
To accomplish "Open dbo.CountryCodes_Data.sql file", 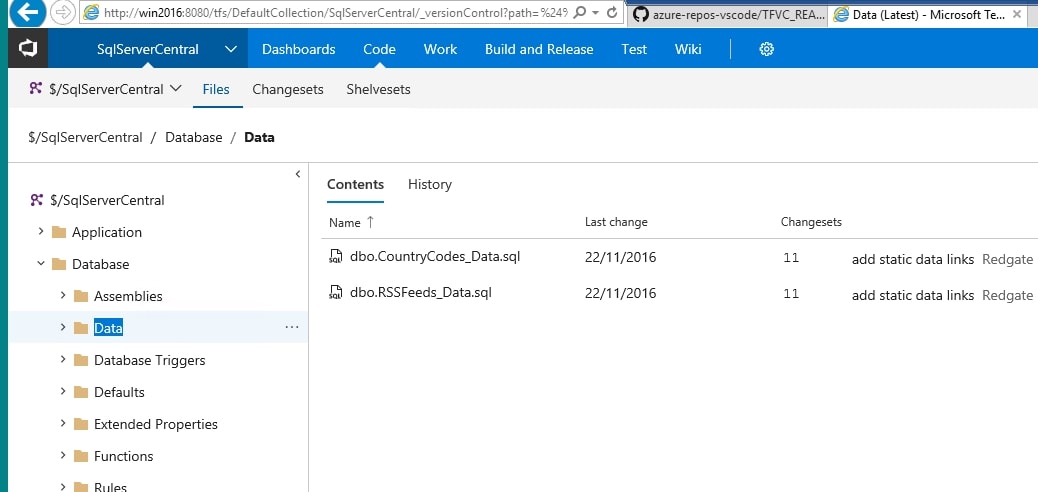I will [x=435, y=256].
